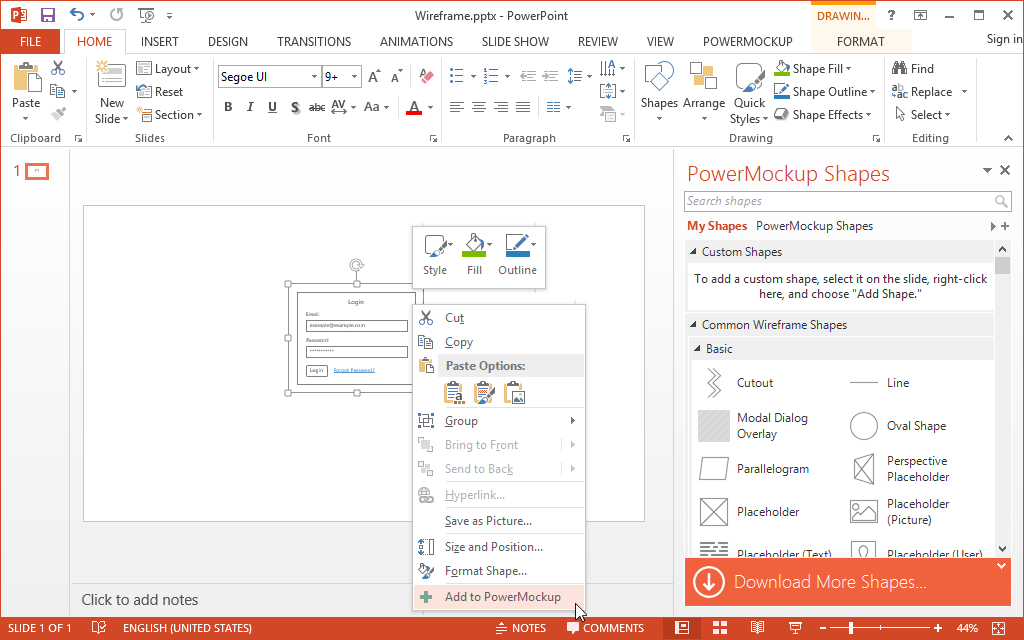Click the Slide Sorter view icon
1024x640 pixels.
coord(718,628)
